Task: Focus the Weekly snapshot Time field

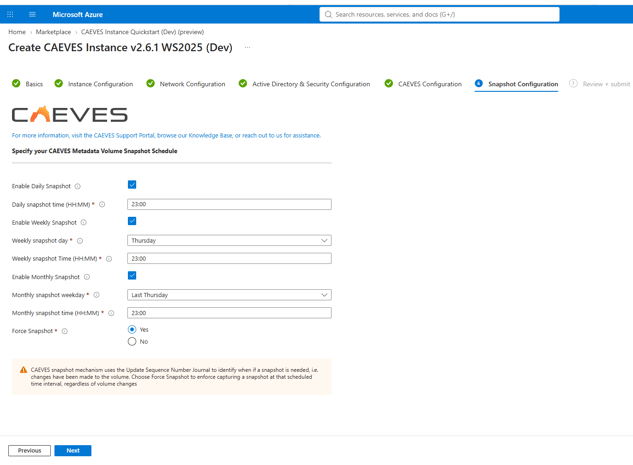Action: click(x=229, y=258)
